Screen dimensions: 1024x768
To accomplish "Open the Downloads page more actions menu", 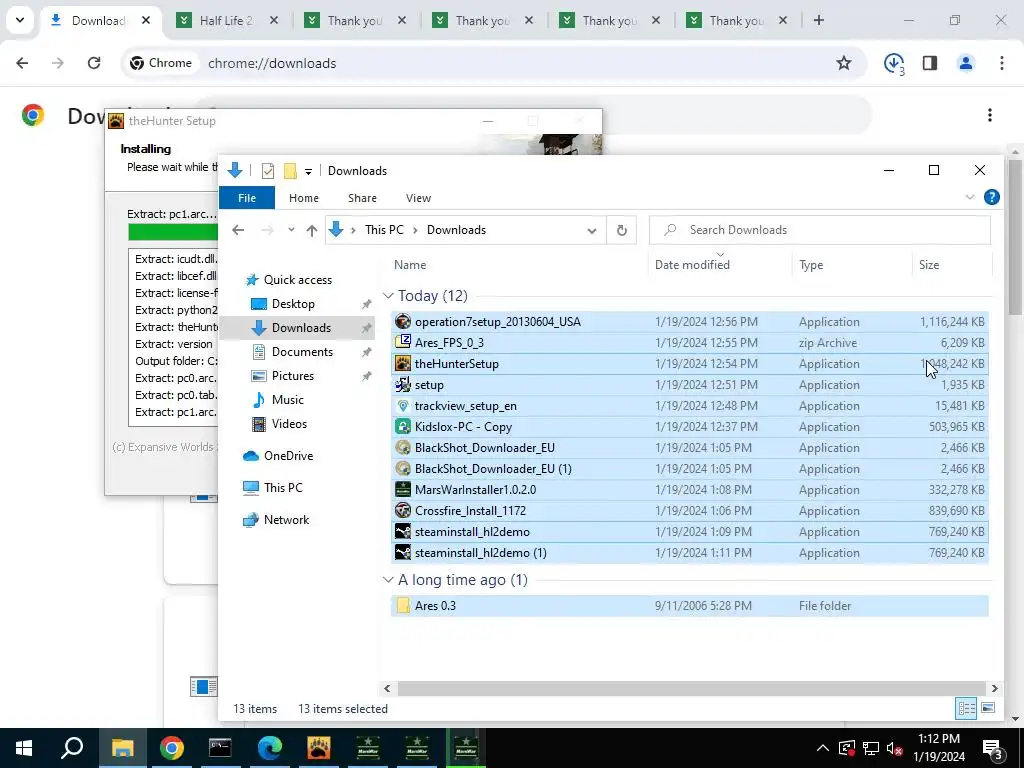I will [990, 115].
